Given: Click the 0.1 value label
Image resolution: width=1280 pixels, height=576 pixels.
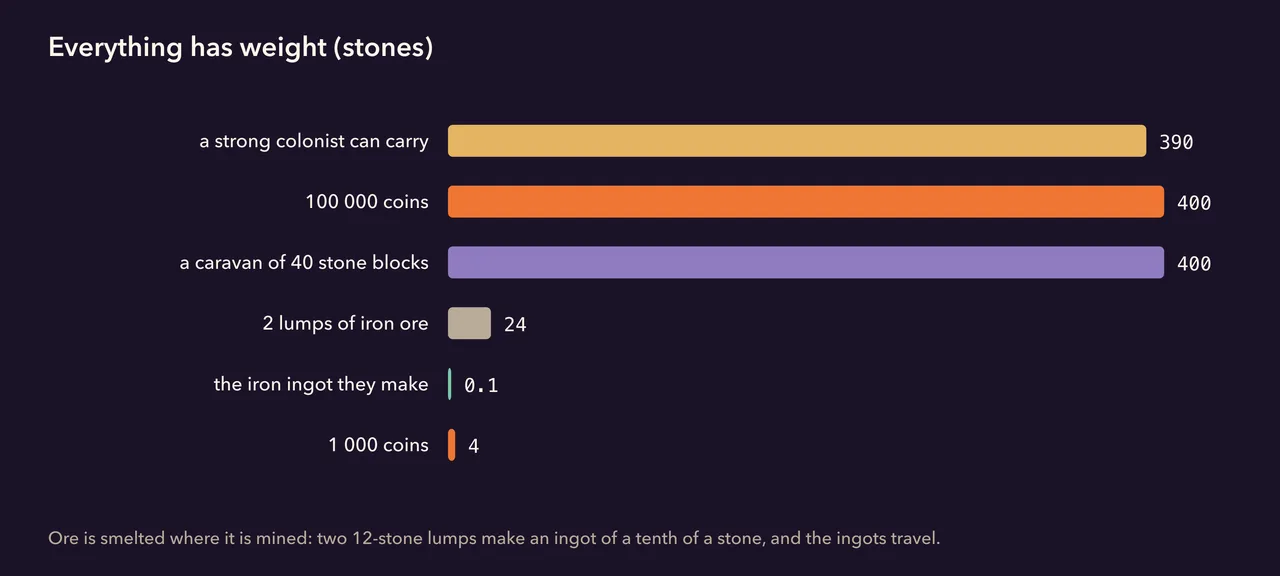Looking at the screenshot, I should click(481, 385).
